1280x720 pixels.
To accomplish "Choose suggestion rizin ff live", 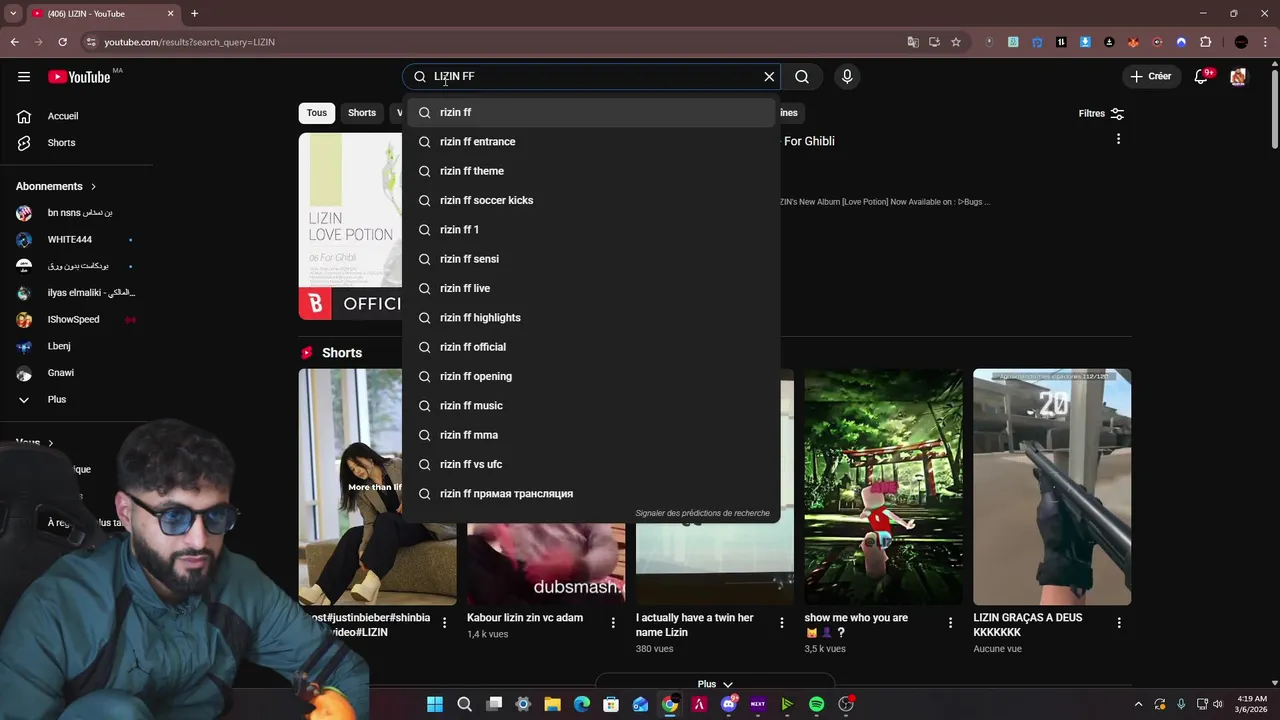I will (591, 288).
